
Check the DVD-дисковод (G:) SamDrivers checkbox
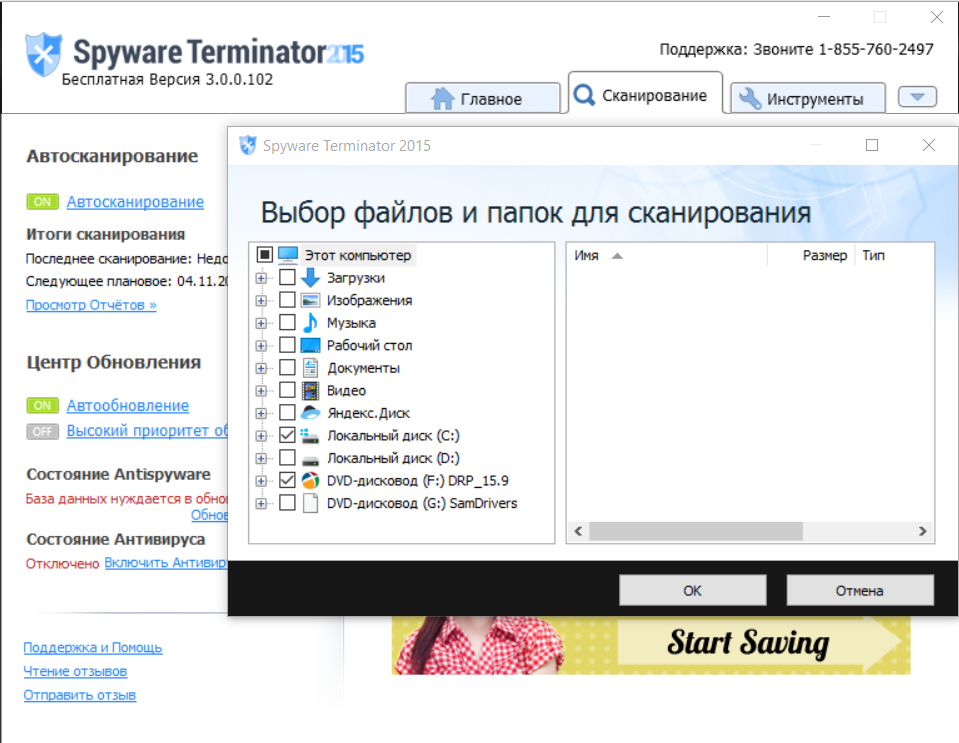(287, 503)
